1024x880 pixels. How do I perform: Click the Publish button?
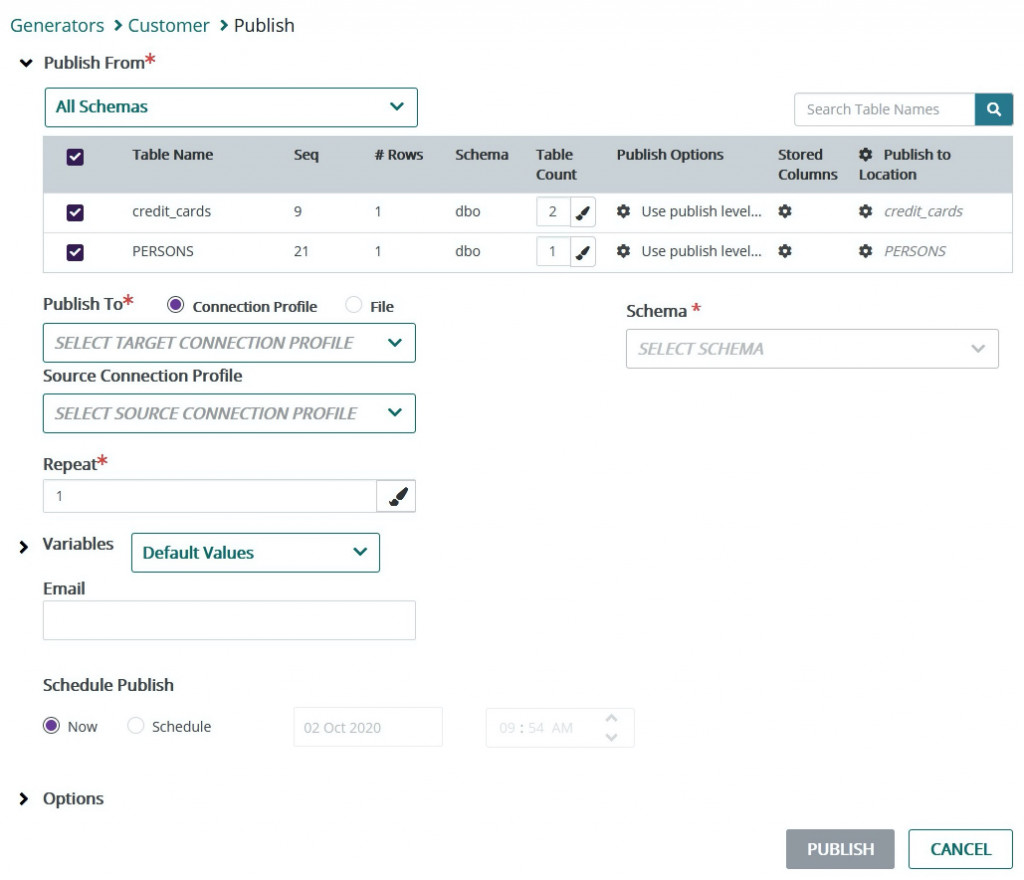[840, 849]
